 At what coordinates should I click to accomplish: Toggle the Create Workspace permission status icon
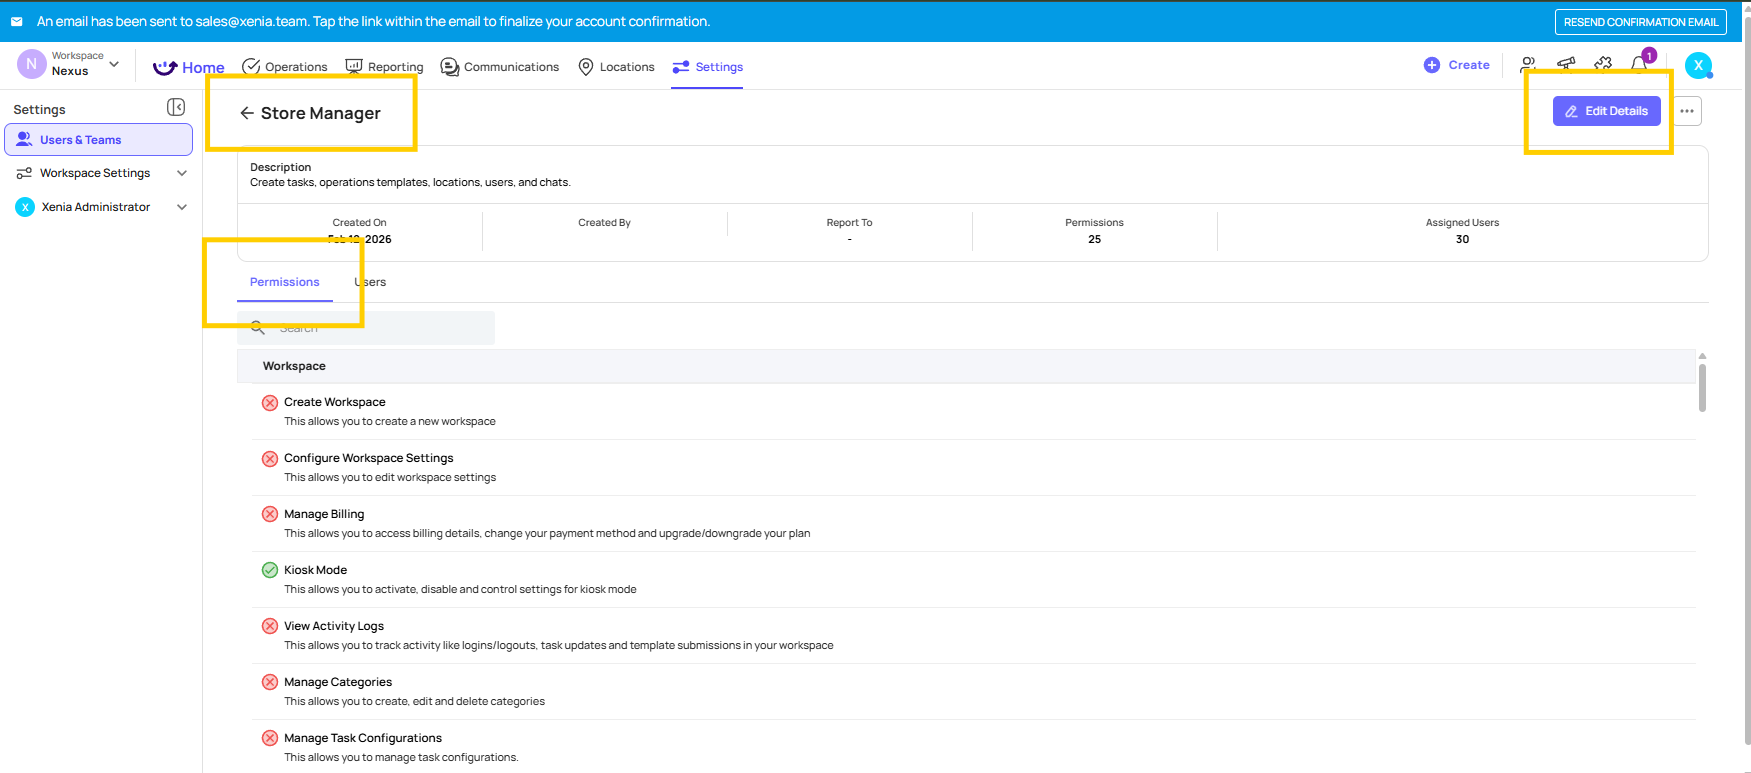(x=270, y=403)
